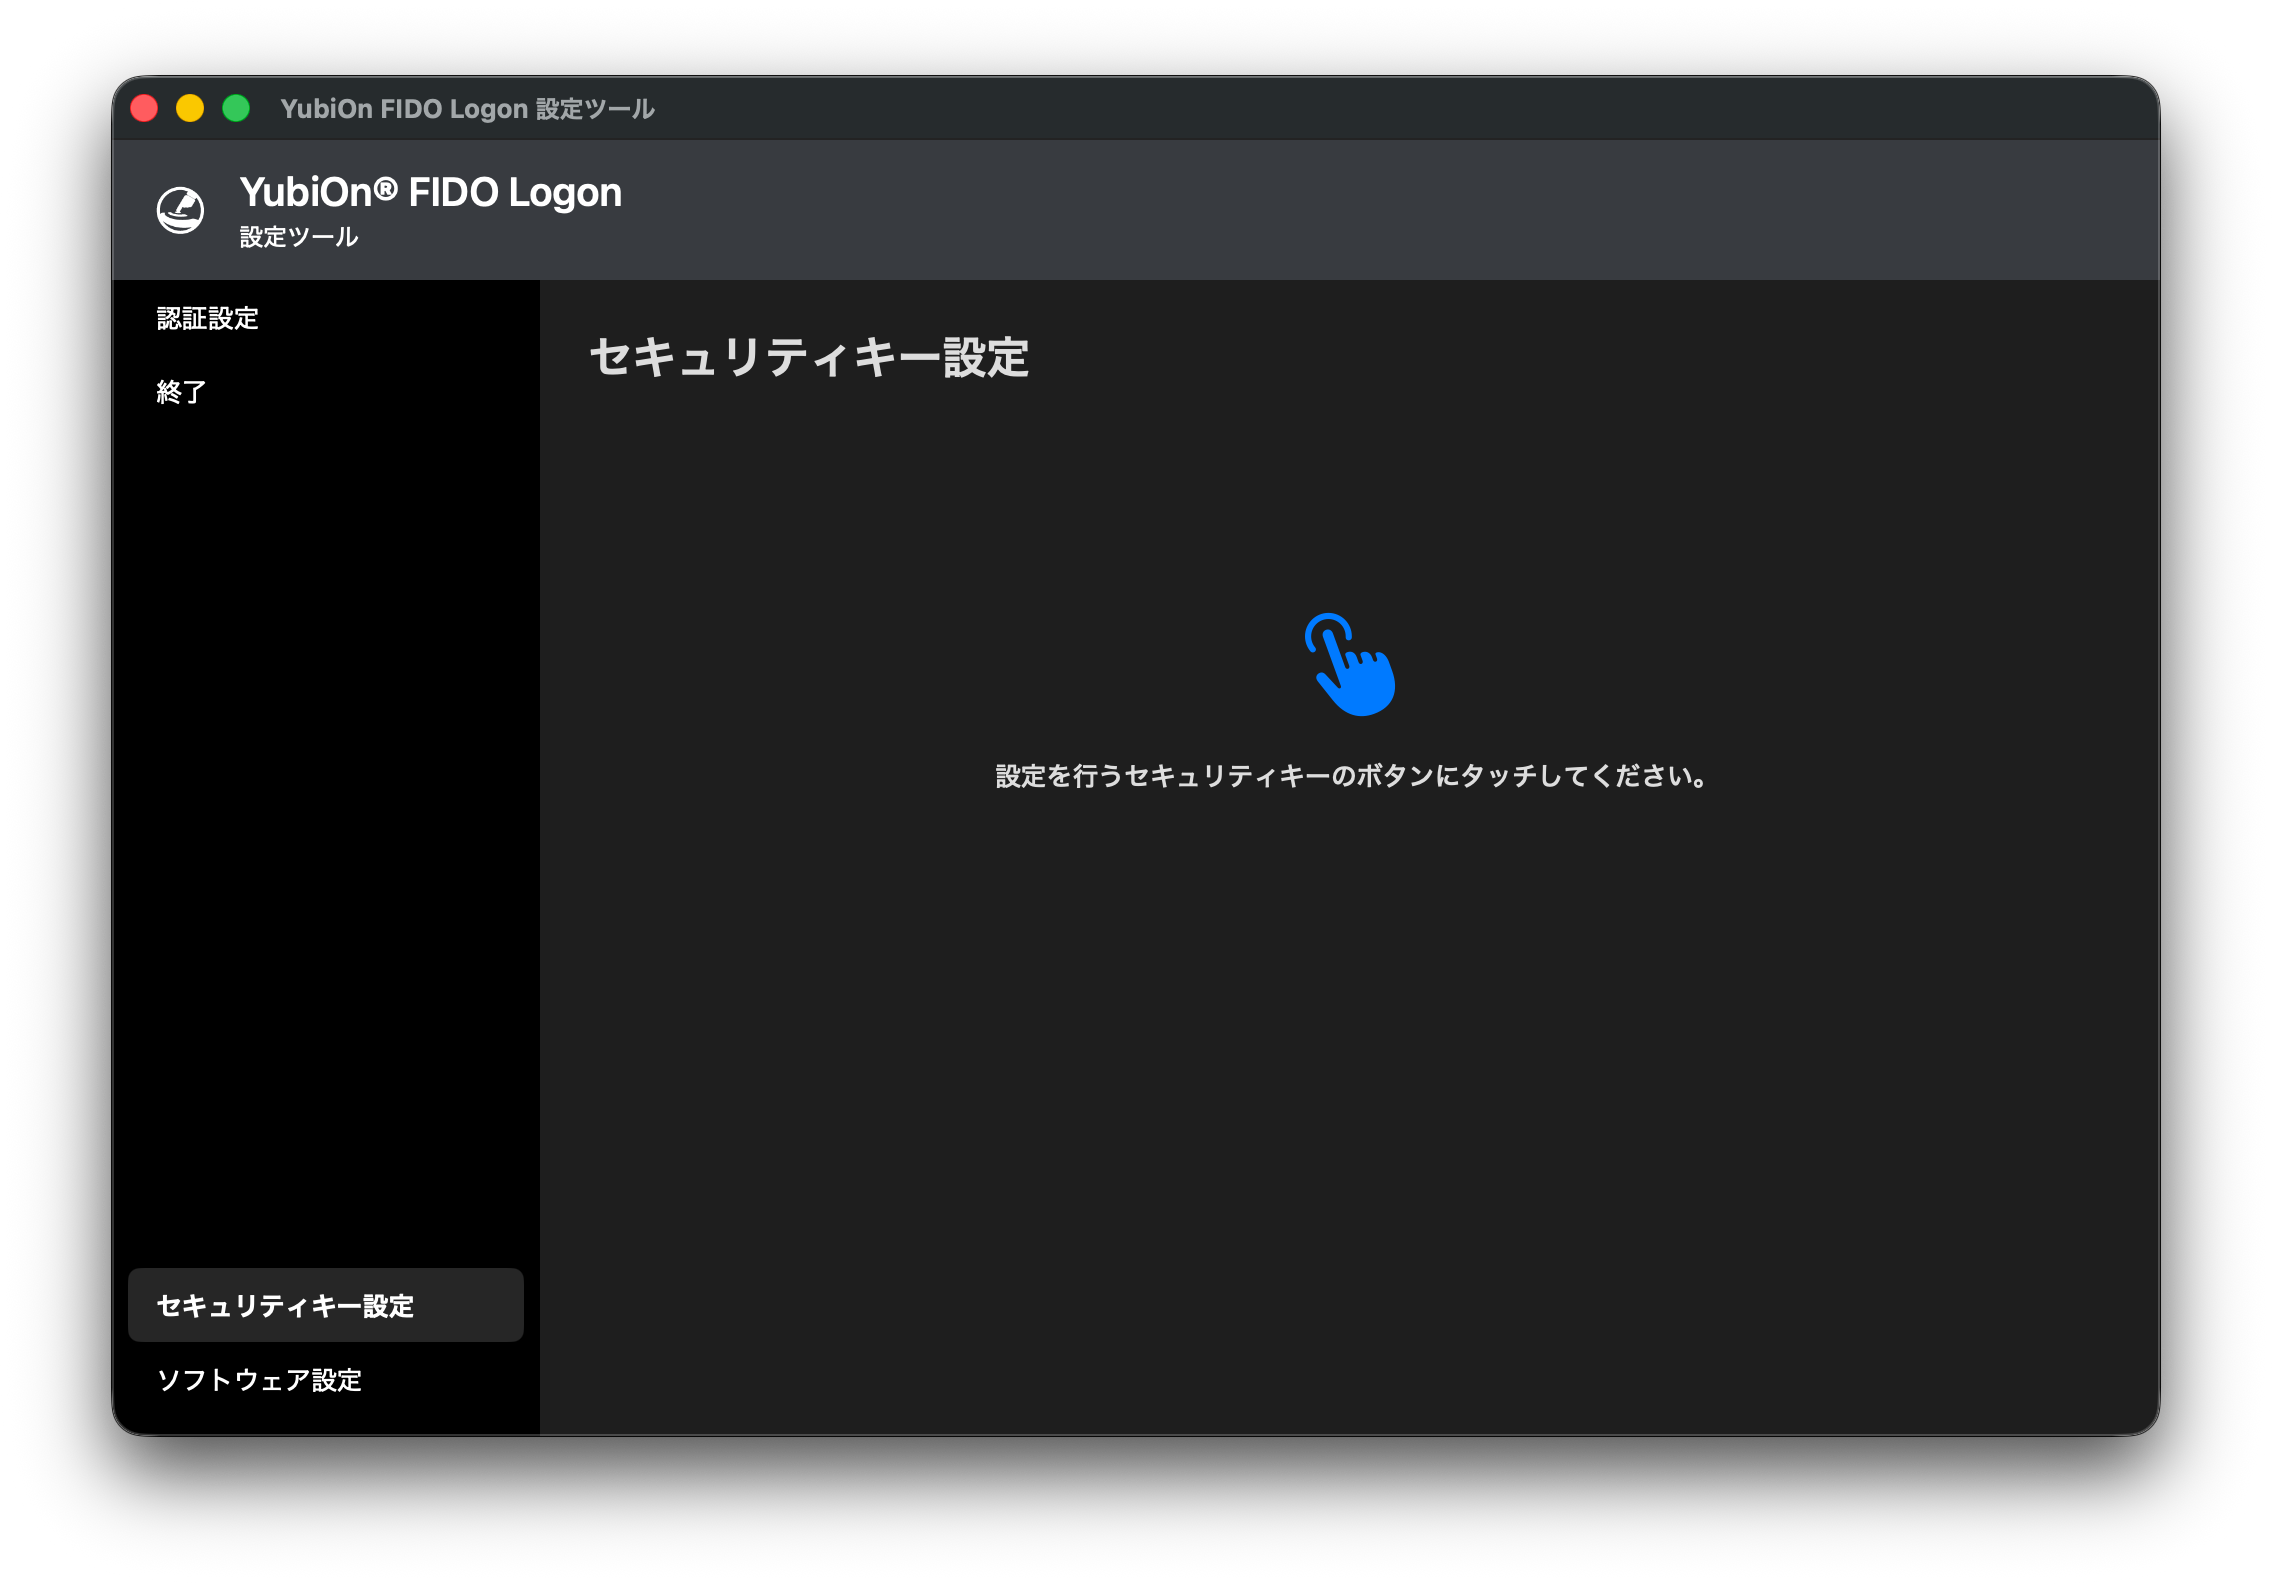Click the yellow minimize window button
Screen dimensions: 2272x1584
tap(190, 108)
